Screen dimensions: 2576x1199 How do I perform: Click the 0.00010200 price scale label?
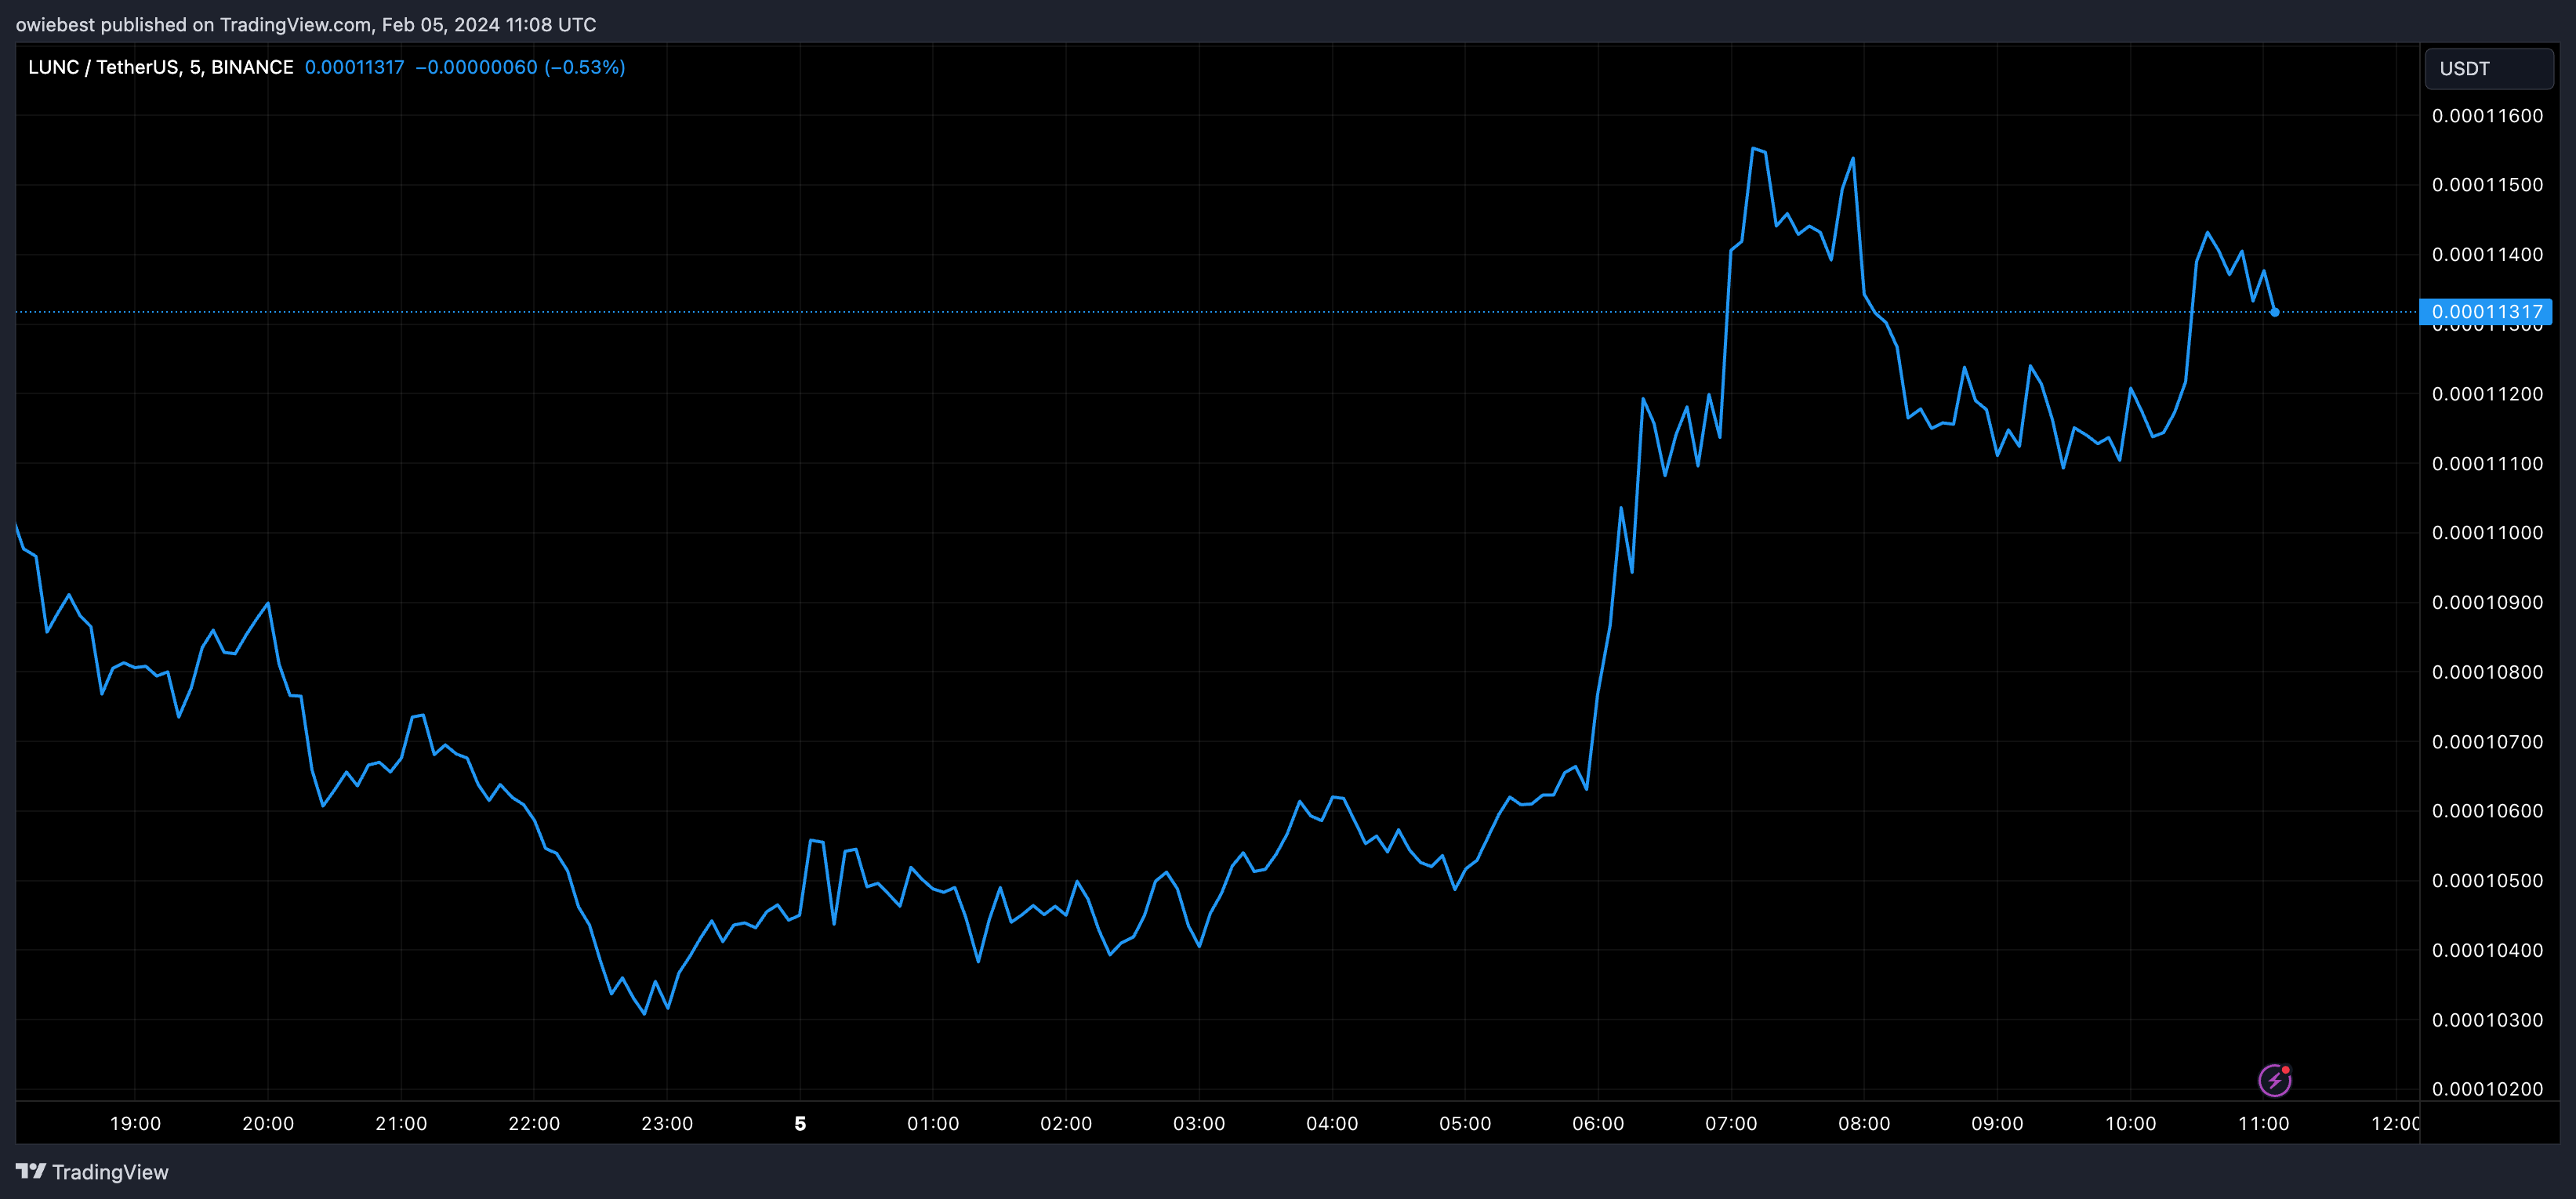(x=2487, y=1089)
